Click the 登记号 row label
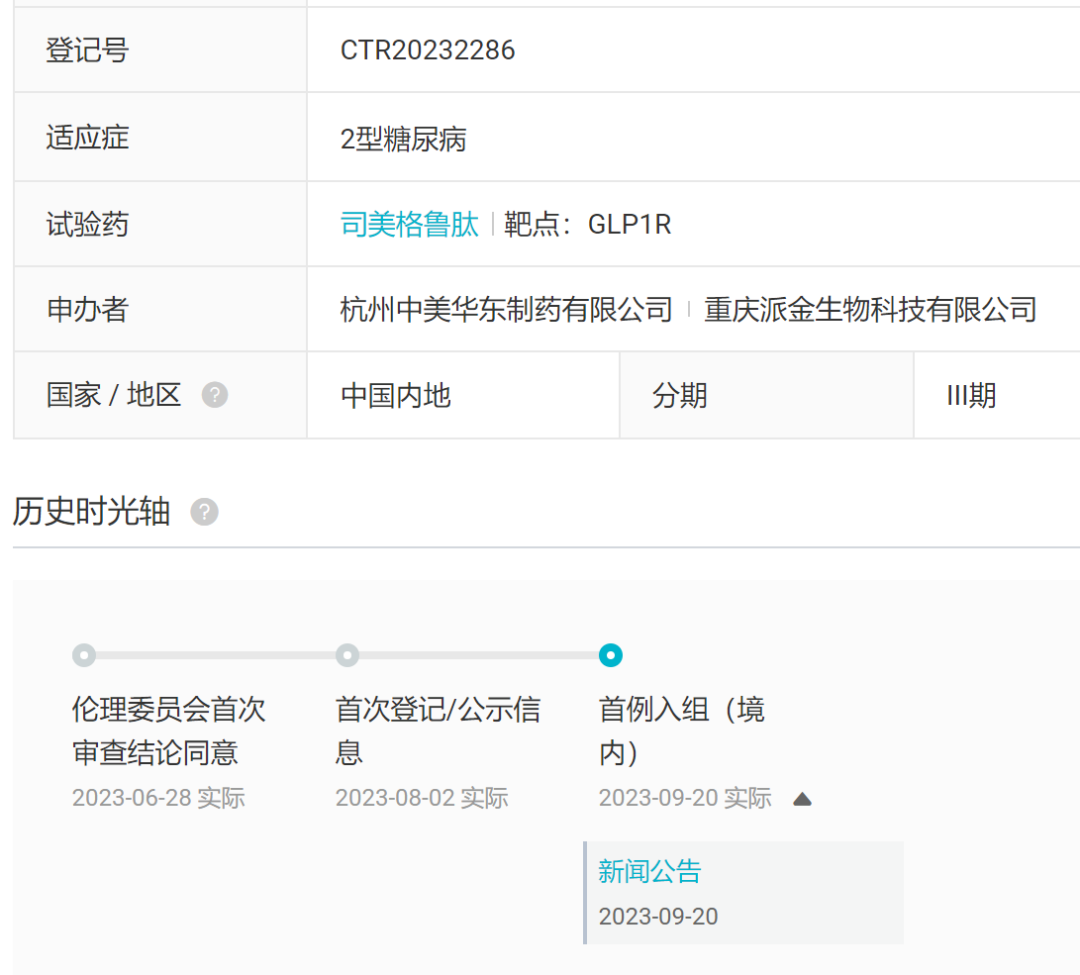The height and width of the screenshot is (975, 1080). pyautogui.click(x=87, y=50)
